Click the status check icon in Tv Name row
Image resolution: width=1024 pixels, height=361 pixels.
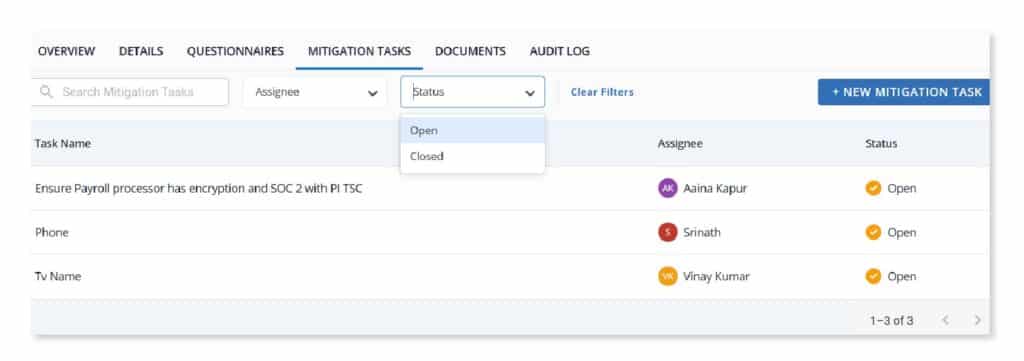click(873, 276)
